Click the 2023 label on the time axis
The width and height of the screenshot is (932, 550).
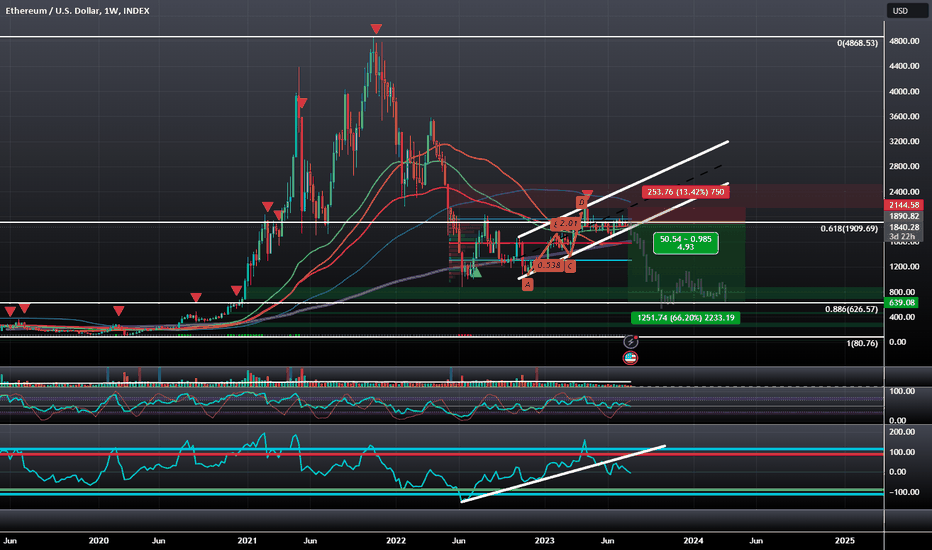click(x=544, y=540)
